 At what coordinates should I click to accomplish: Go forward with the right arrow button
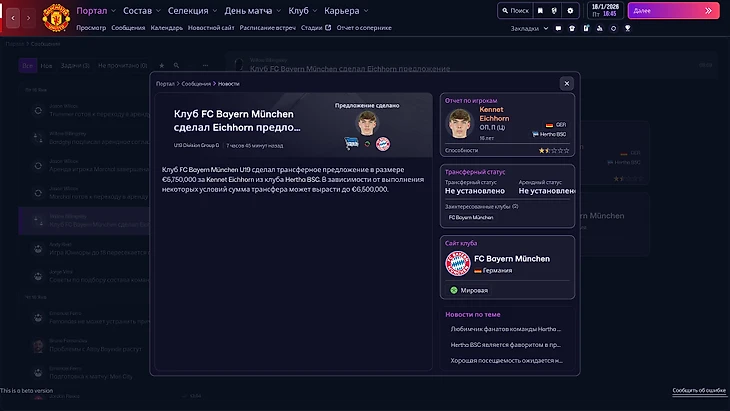[x=28, y=18]
